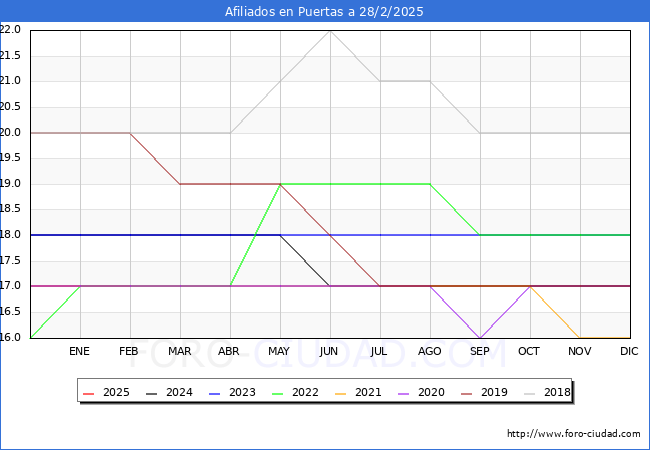Click the FEB month axis label

point(129,351)
